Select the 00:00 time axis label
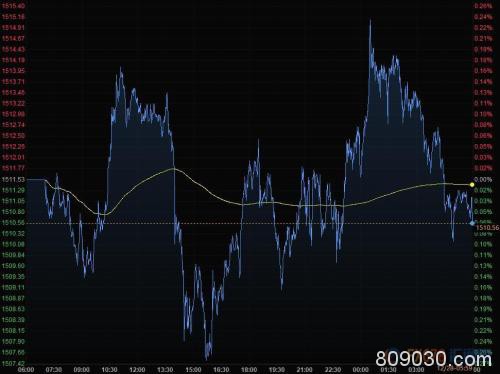The image size is (500, 374). tap(361, 370)
